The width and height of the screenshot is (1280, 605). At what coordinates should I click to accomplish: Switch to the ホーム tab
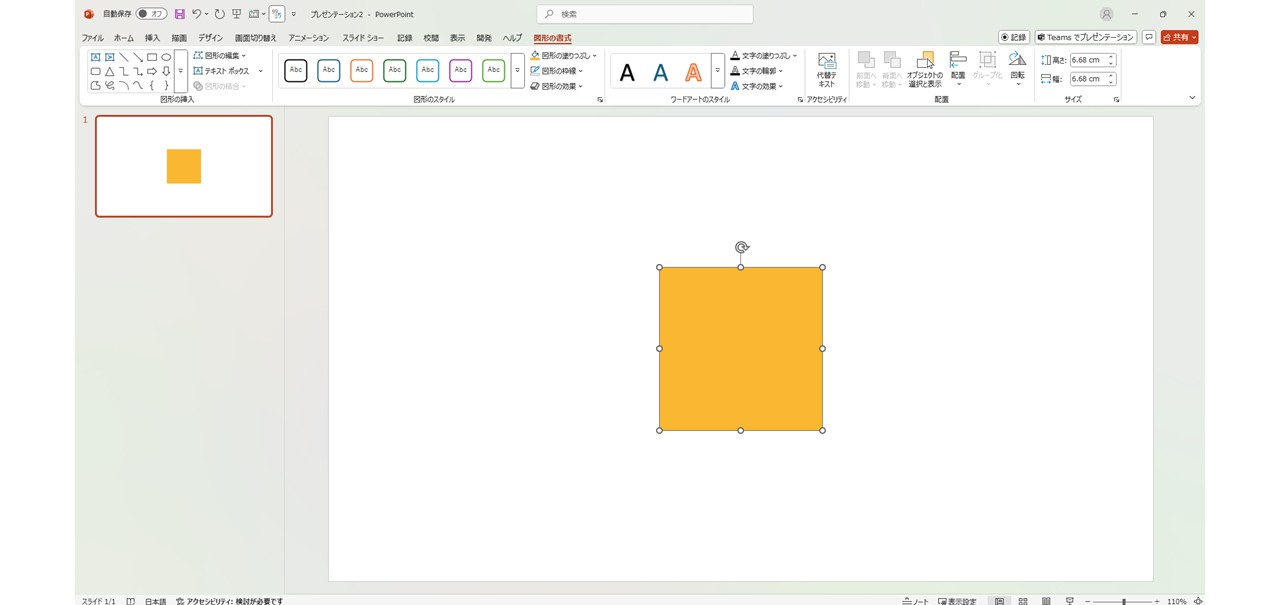tap(124, 38)
